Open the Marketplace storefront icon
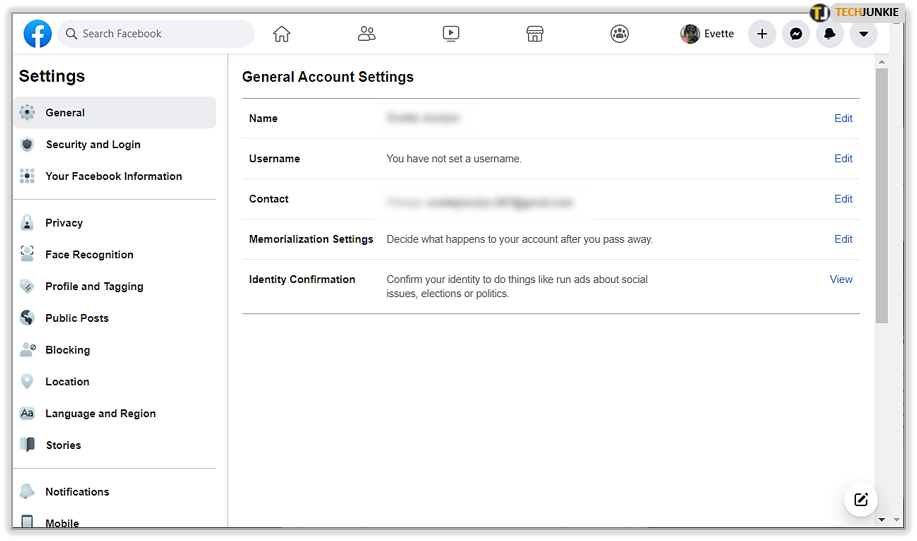 point(535,33)
